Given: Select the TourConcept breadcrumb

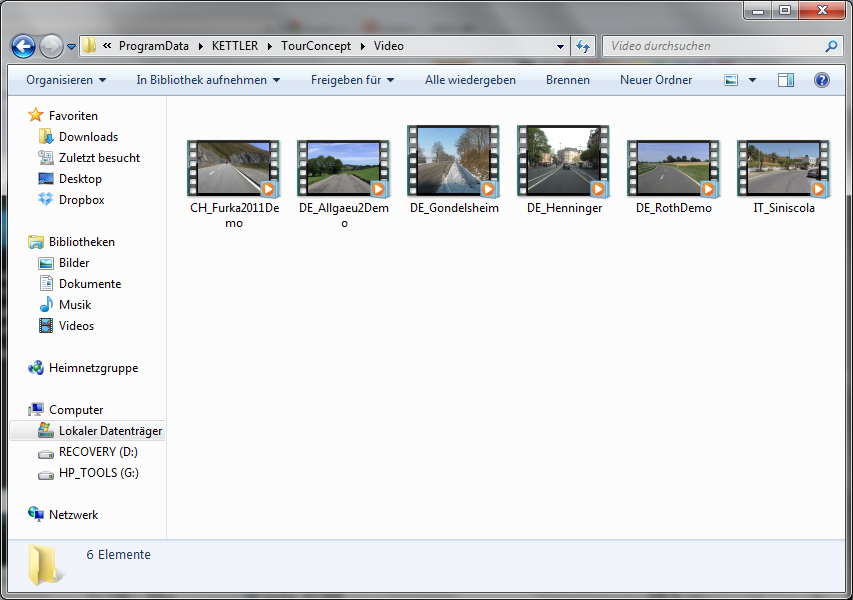Looking at the screenshot, I should (x=316, y=46).
